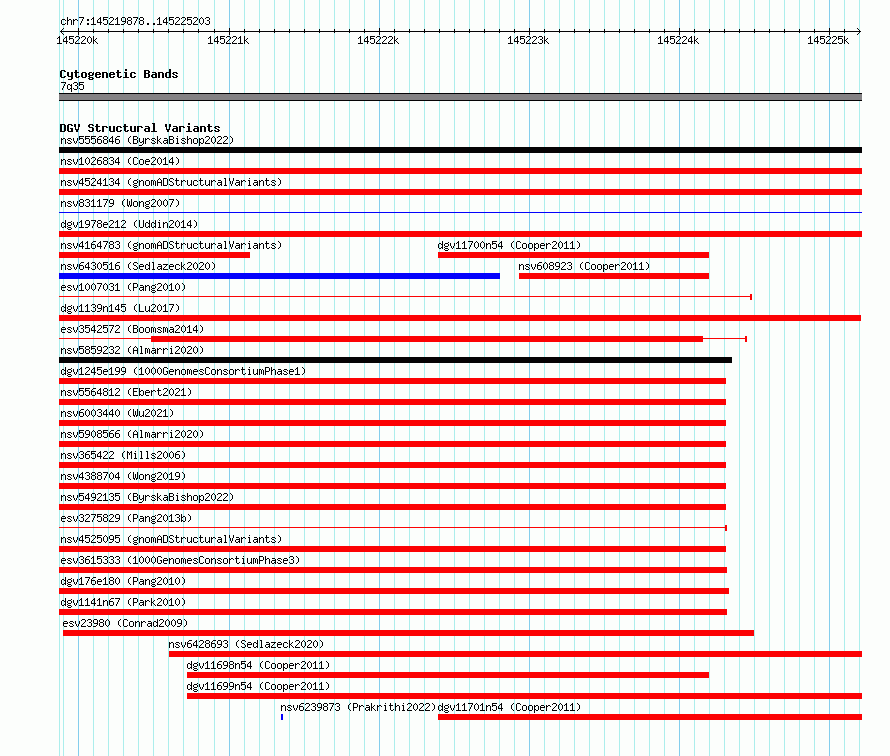Click the black nsv5859232 variant bar
The width and height of the screenshot is (890, 756).
(396, 360)
